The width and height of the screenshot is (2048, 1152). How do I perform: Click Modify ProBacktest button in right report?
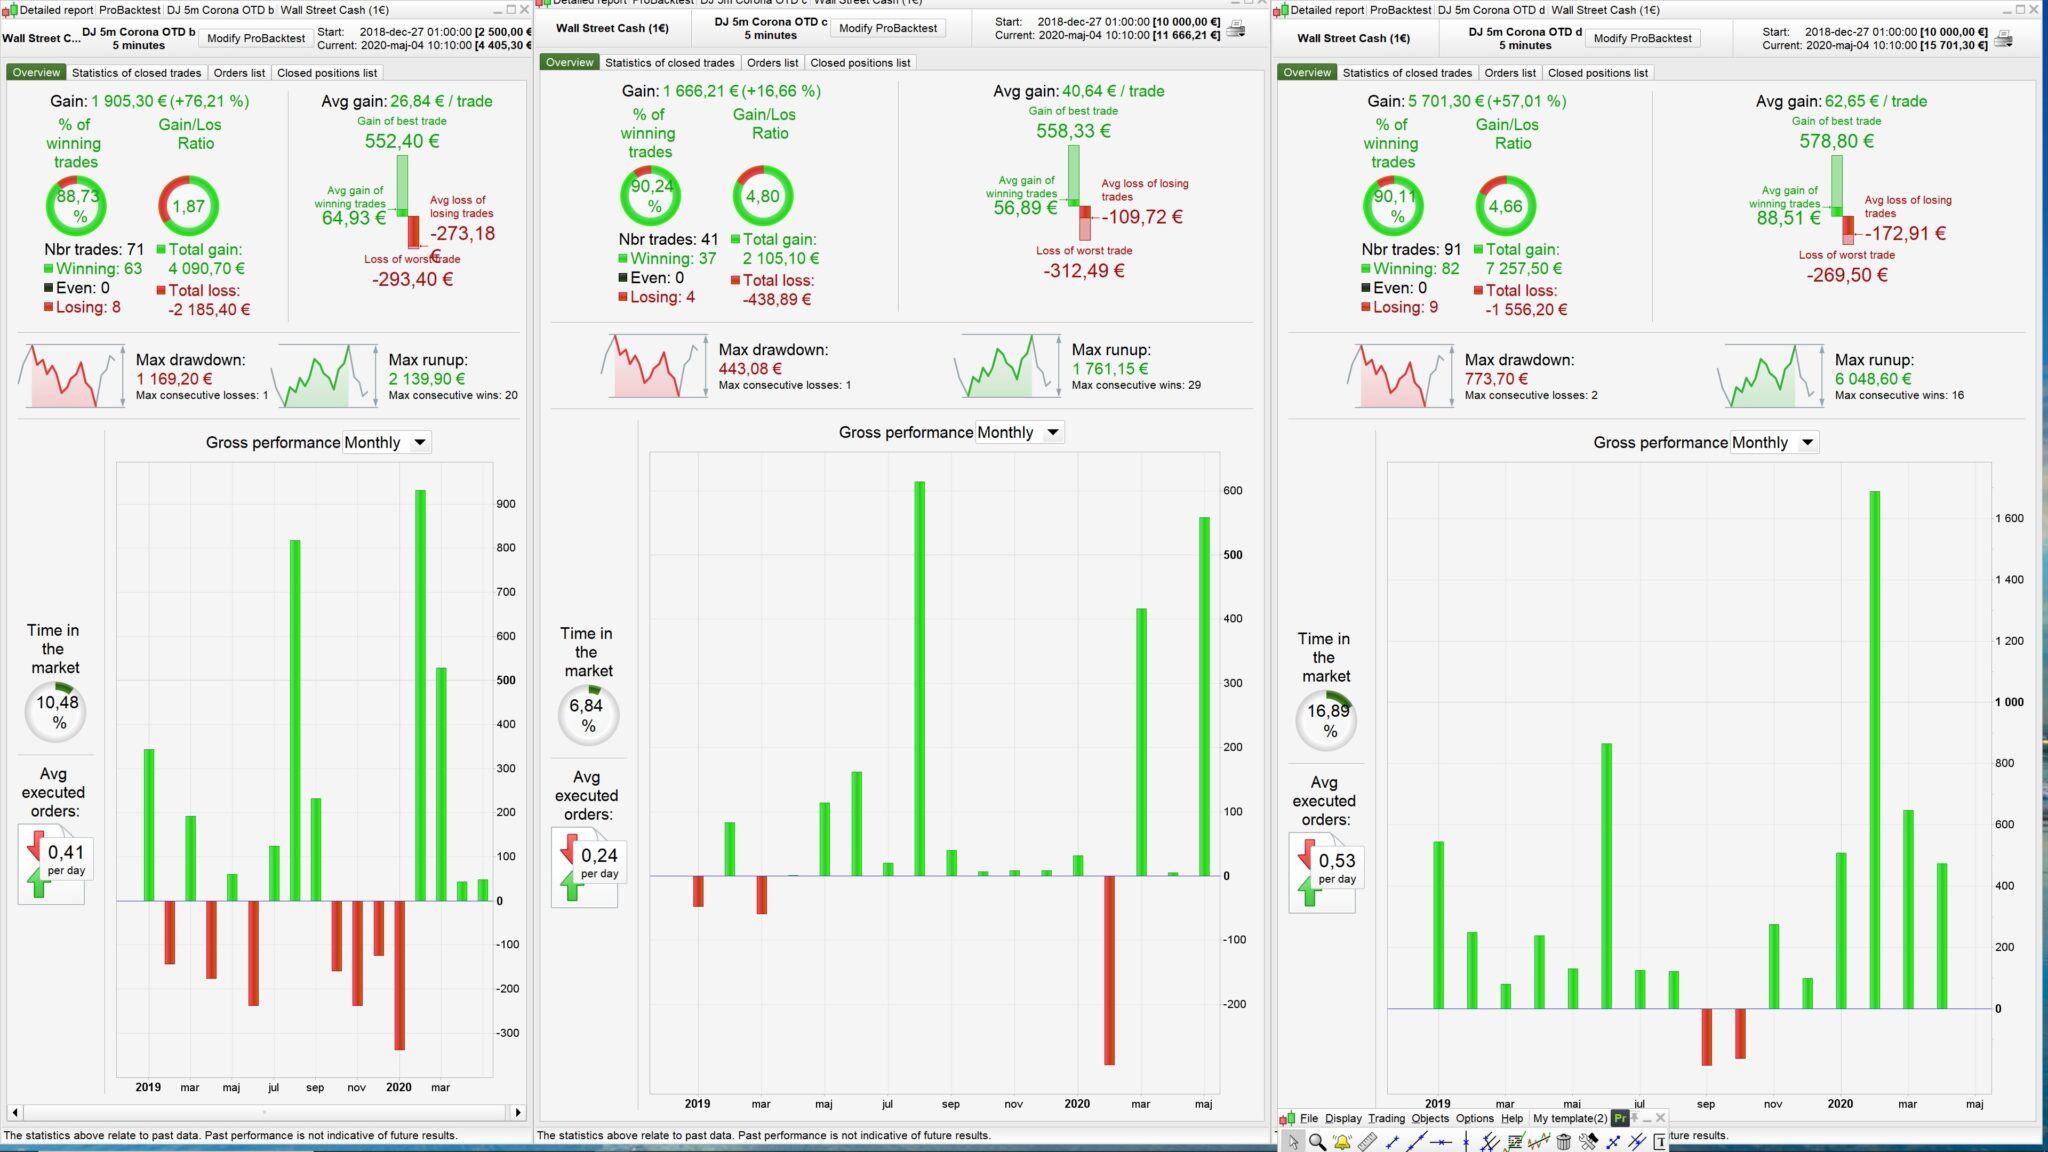(1642, 38)
